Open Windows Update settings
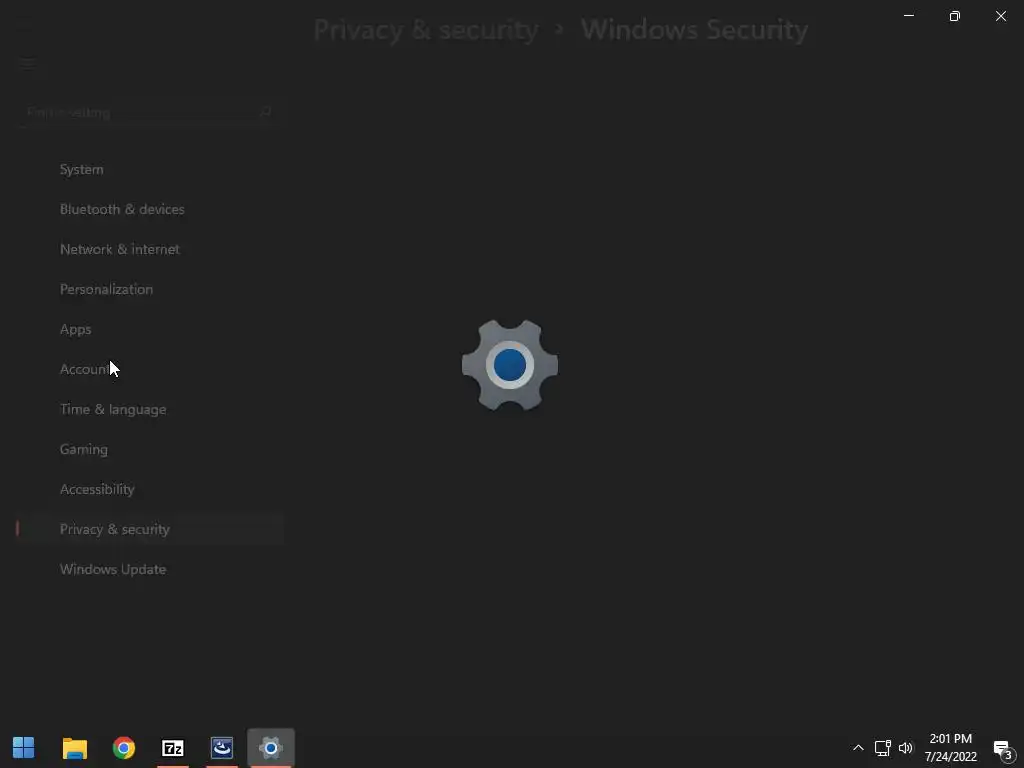The width and height of the screenshot is (1024, 768). (113, 569)
